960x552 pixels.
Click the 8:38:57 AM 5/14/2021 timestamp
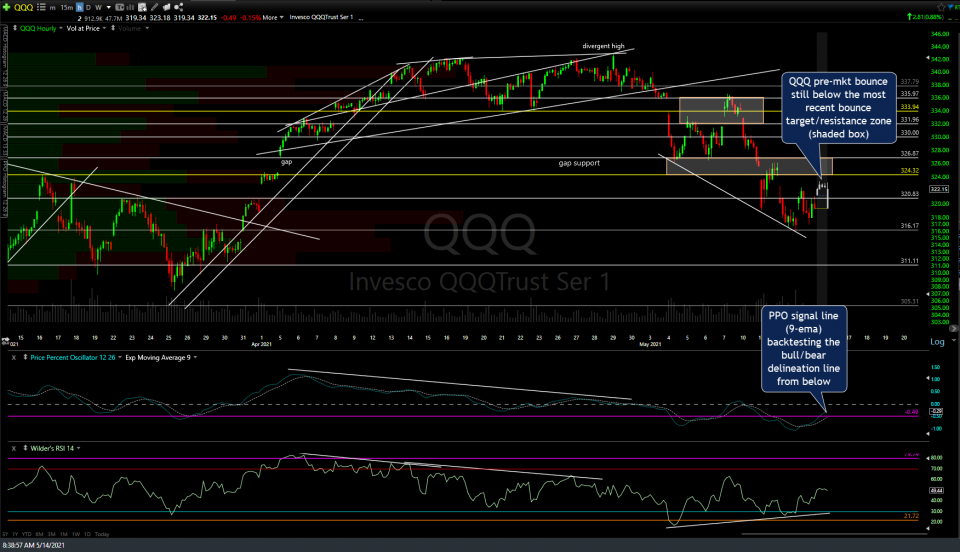coord(34,545)
